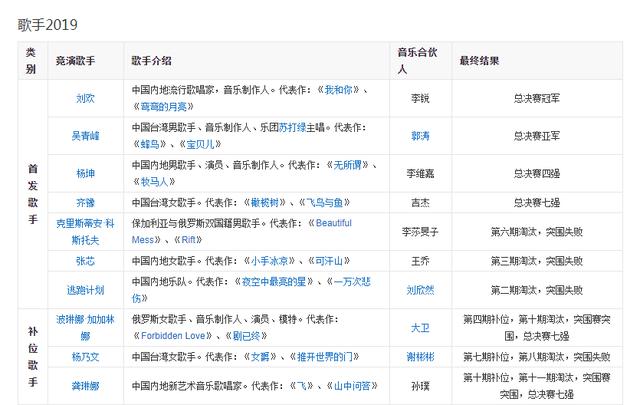Open music partner 谢彬彬 link

420,357
